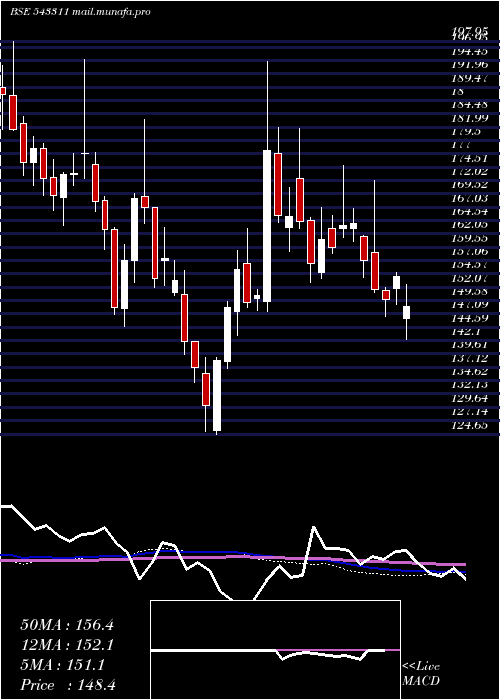Click the tall white candlestick reaching 177

tap(267, 226)
